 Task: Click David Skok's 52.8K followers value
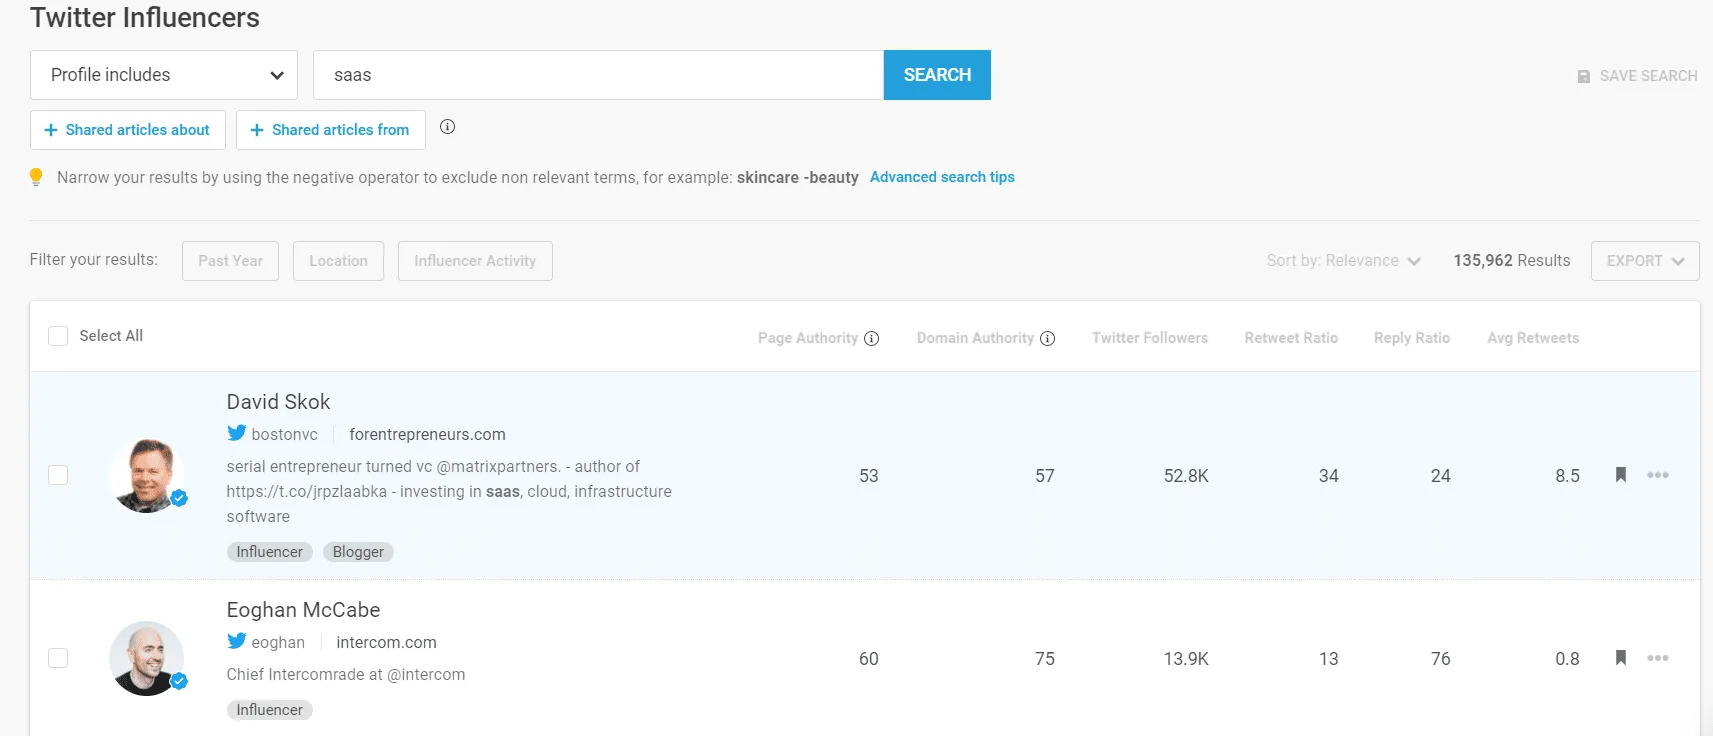coord(1186,476)
